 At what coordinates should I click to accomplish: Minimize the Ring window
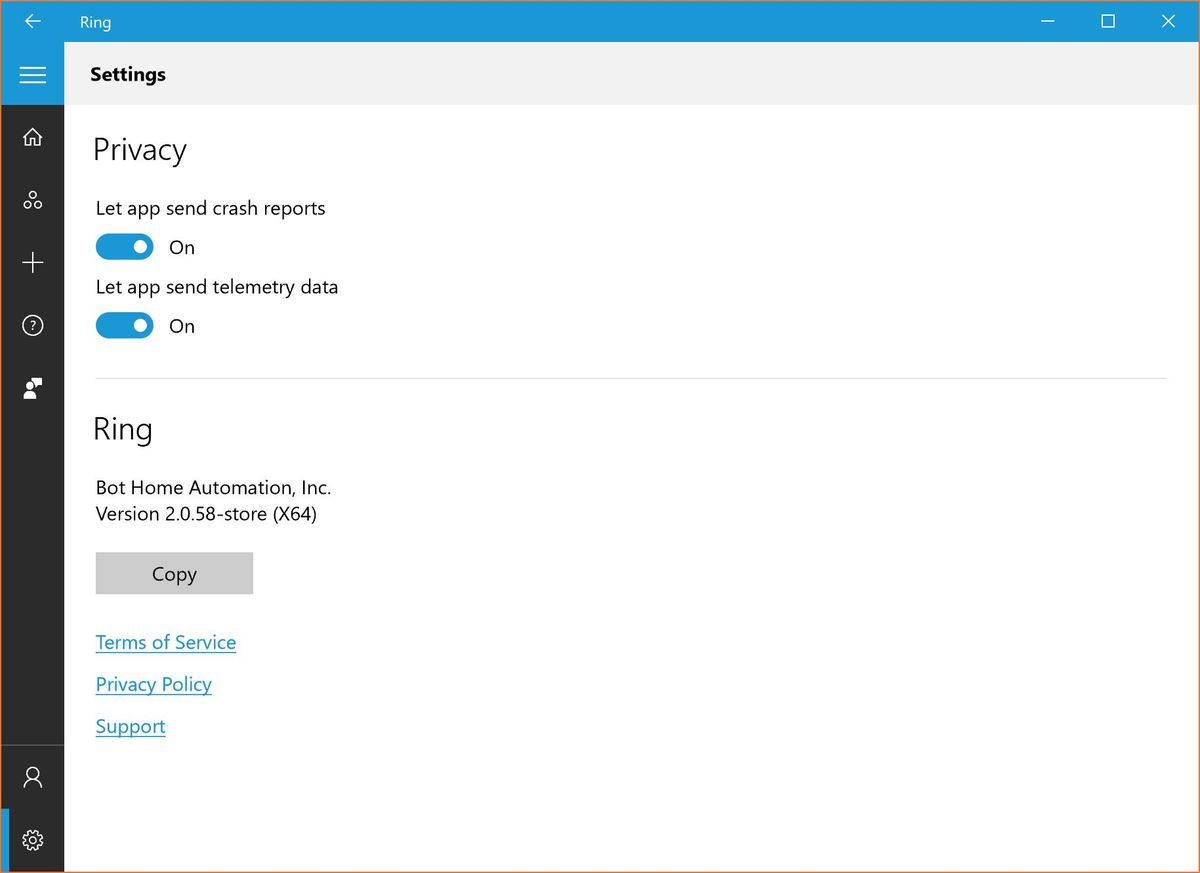click(1047, 21)
